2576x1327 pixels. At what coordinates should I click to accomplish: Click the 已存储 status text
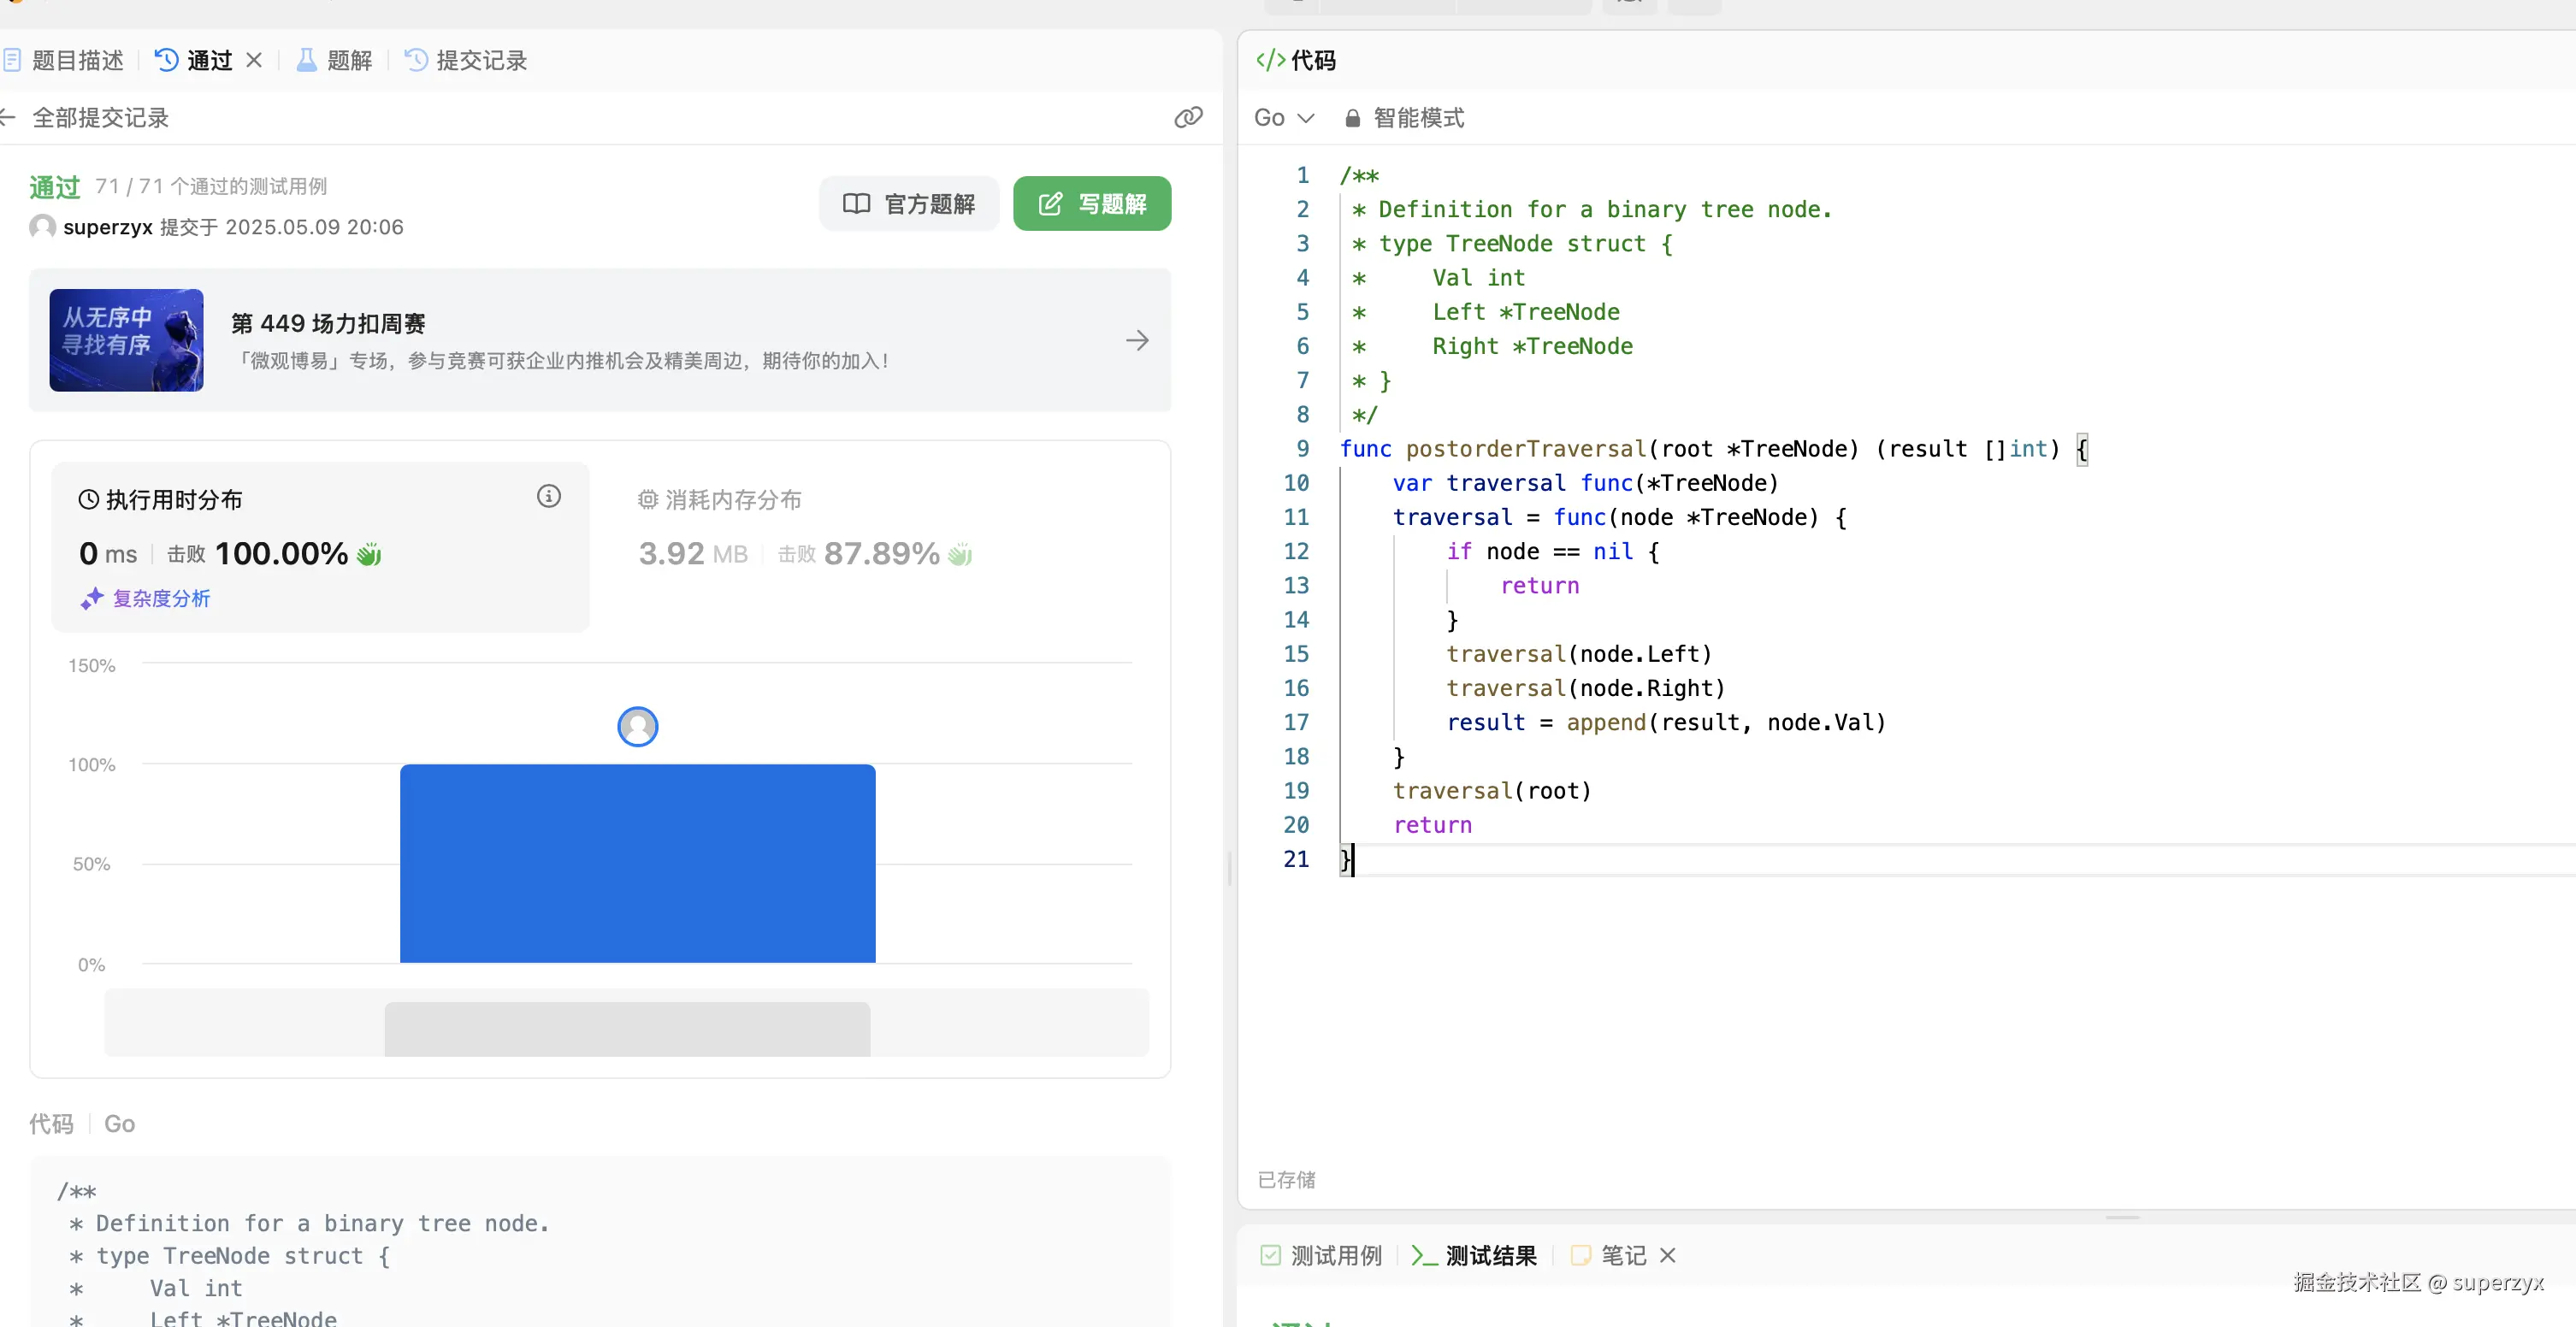click(1287, 1180)
